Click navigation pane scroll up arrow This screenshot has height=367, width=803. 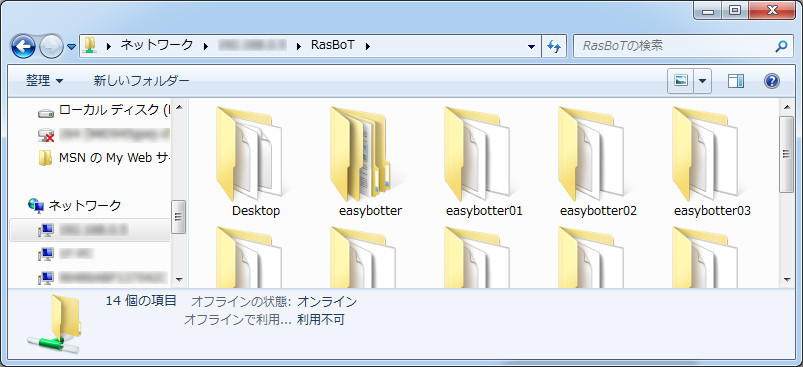(x=179, y=107)
